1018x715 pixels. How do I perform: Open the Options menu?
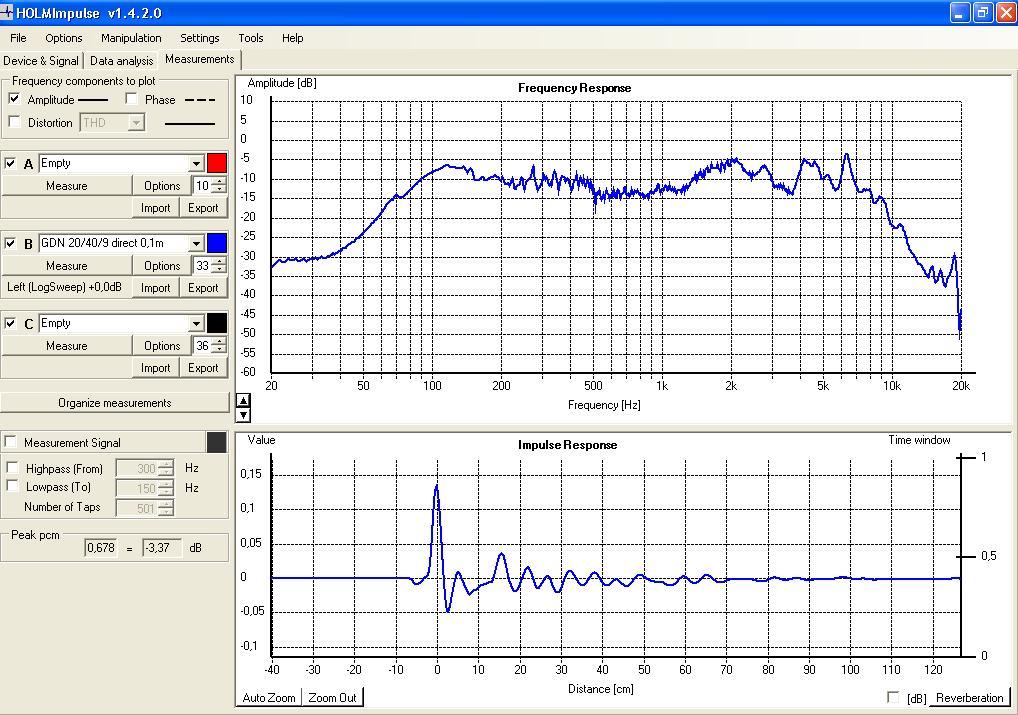64,38
